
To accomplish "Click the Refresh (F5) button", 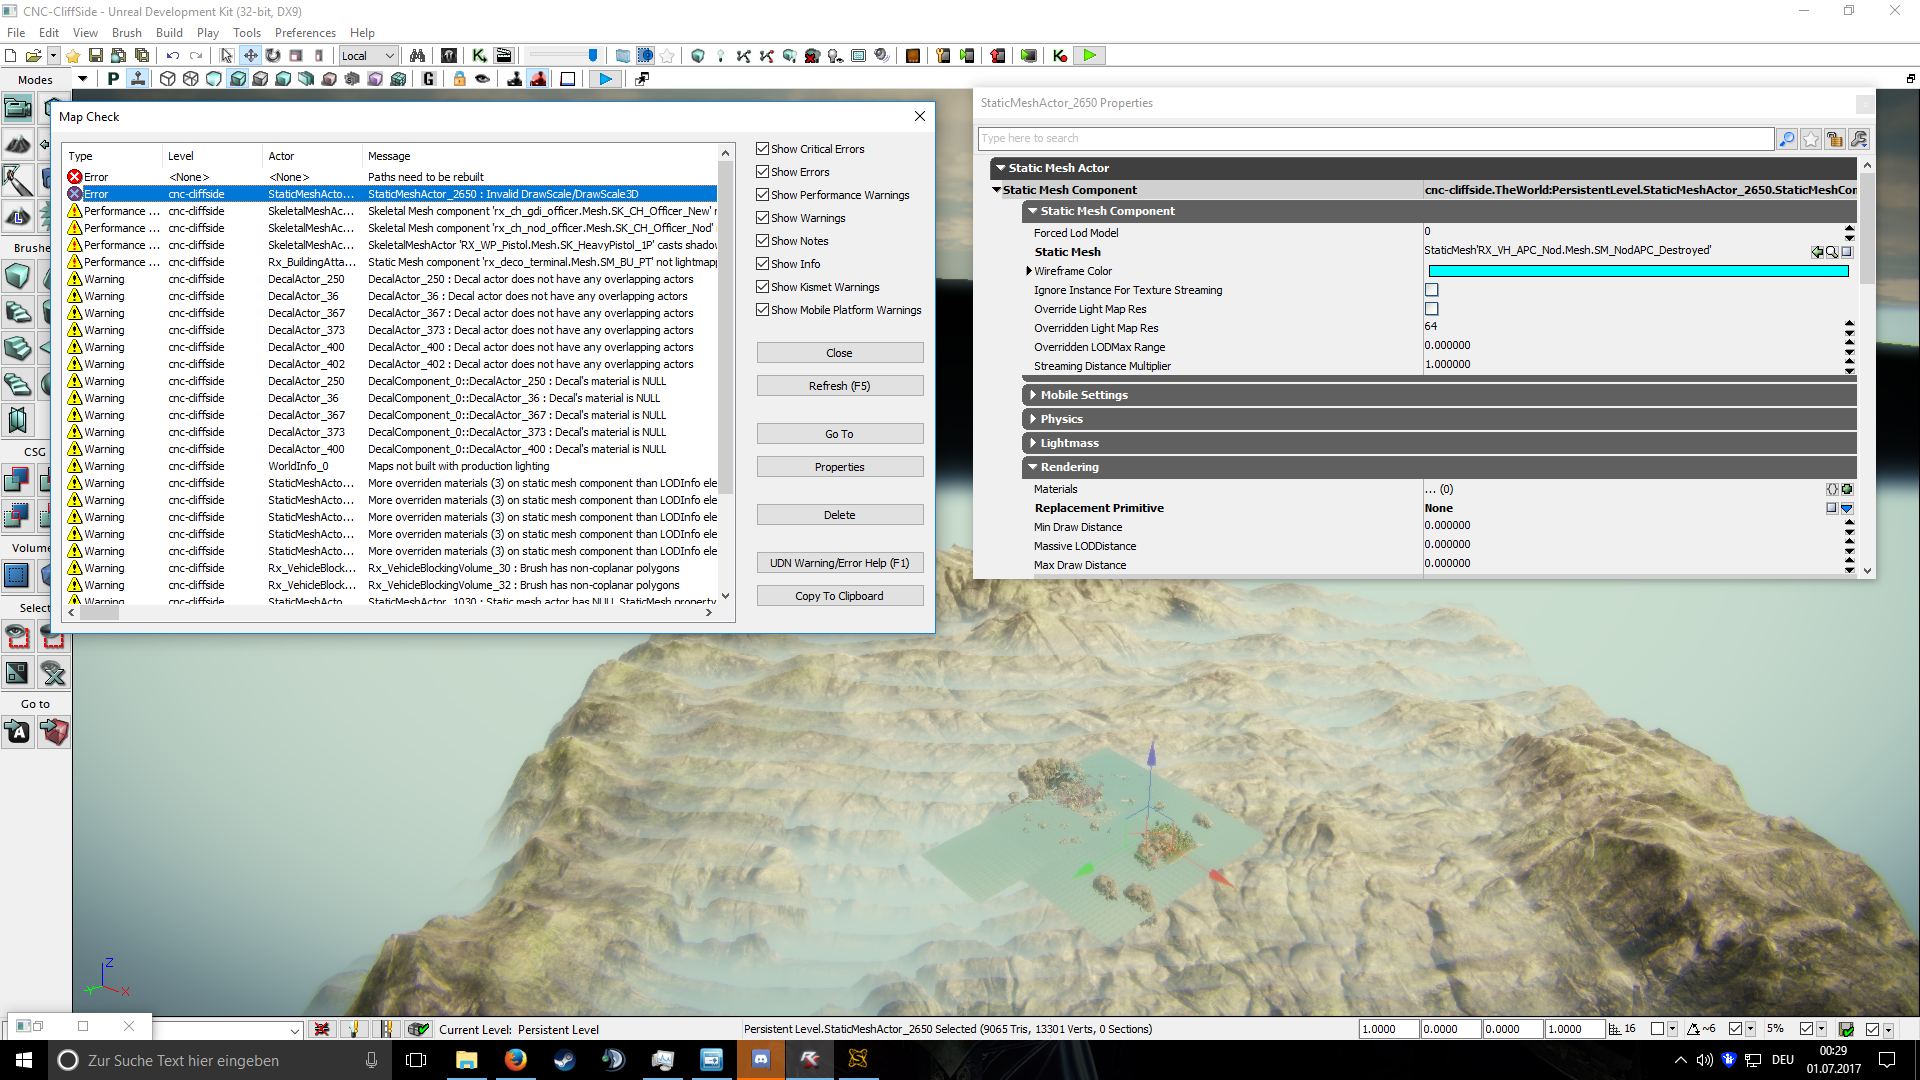I will pyautogui.click(x=840, y=386).
